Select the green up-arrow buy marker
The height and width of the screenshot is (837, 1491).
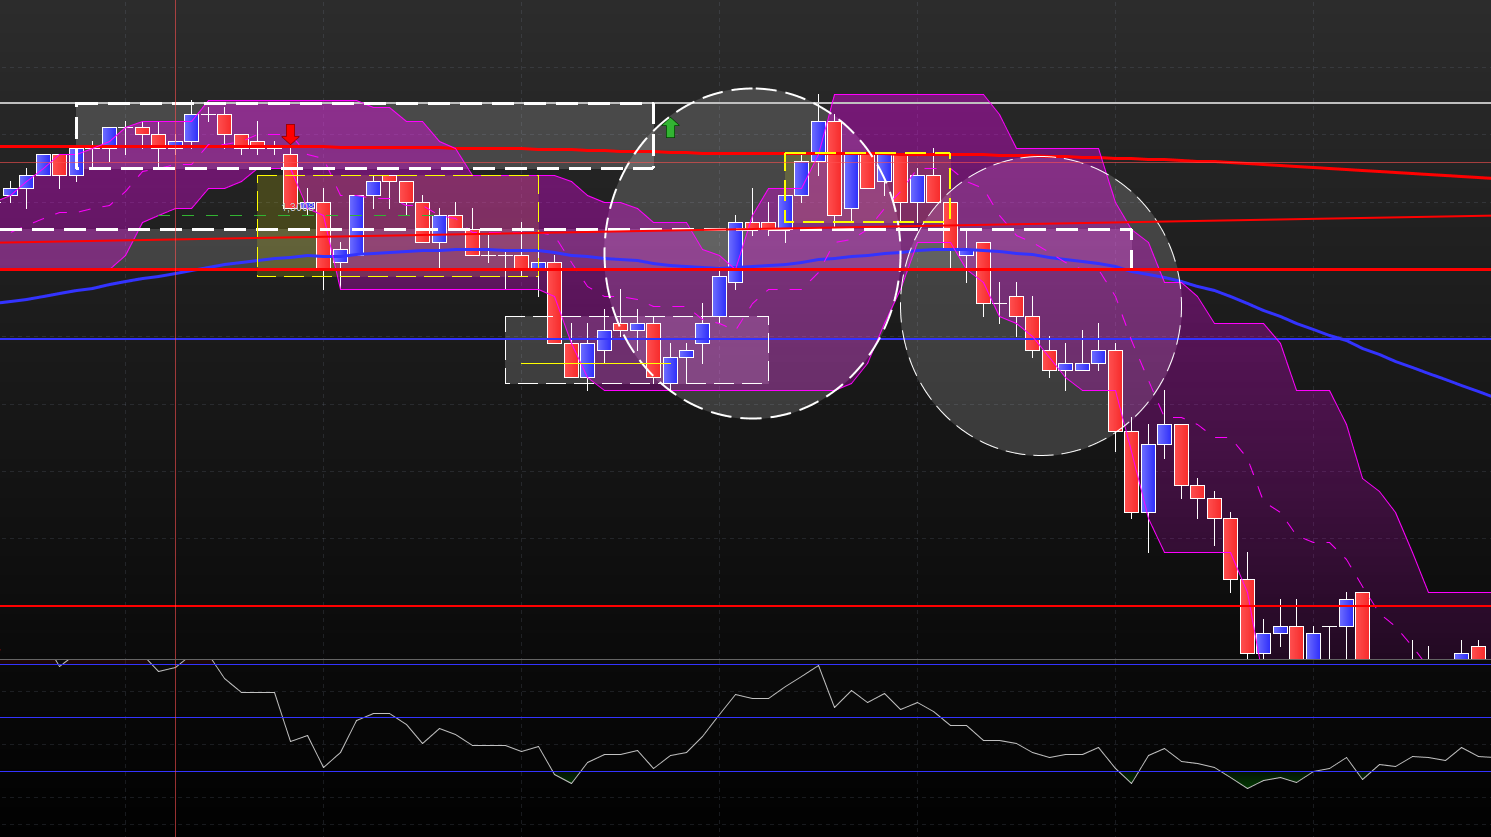[x=671, y=127]
